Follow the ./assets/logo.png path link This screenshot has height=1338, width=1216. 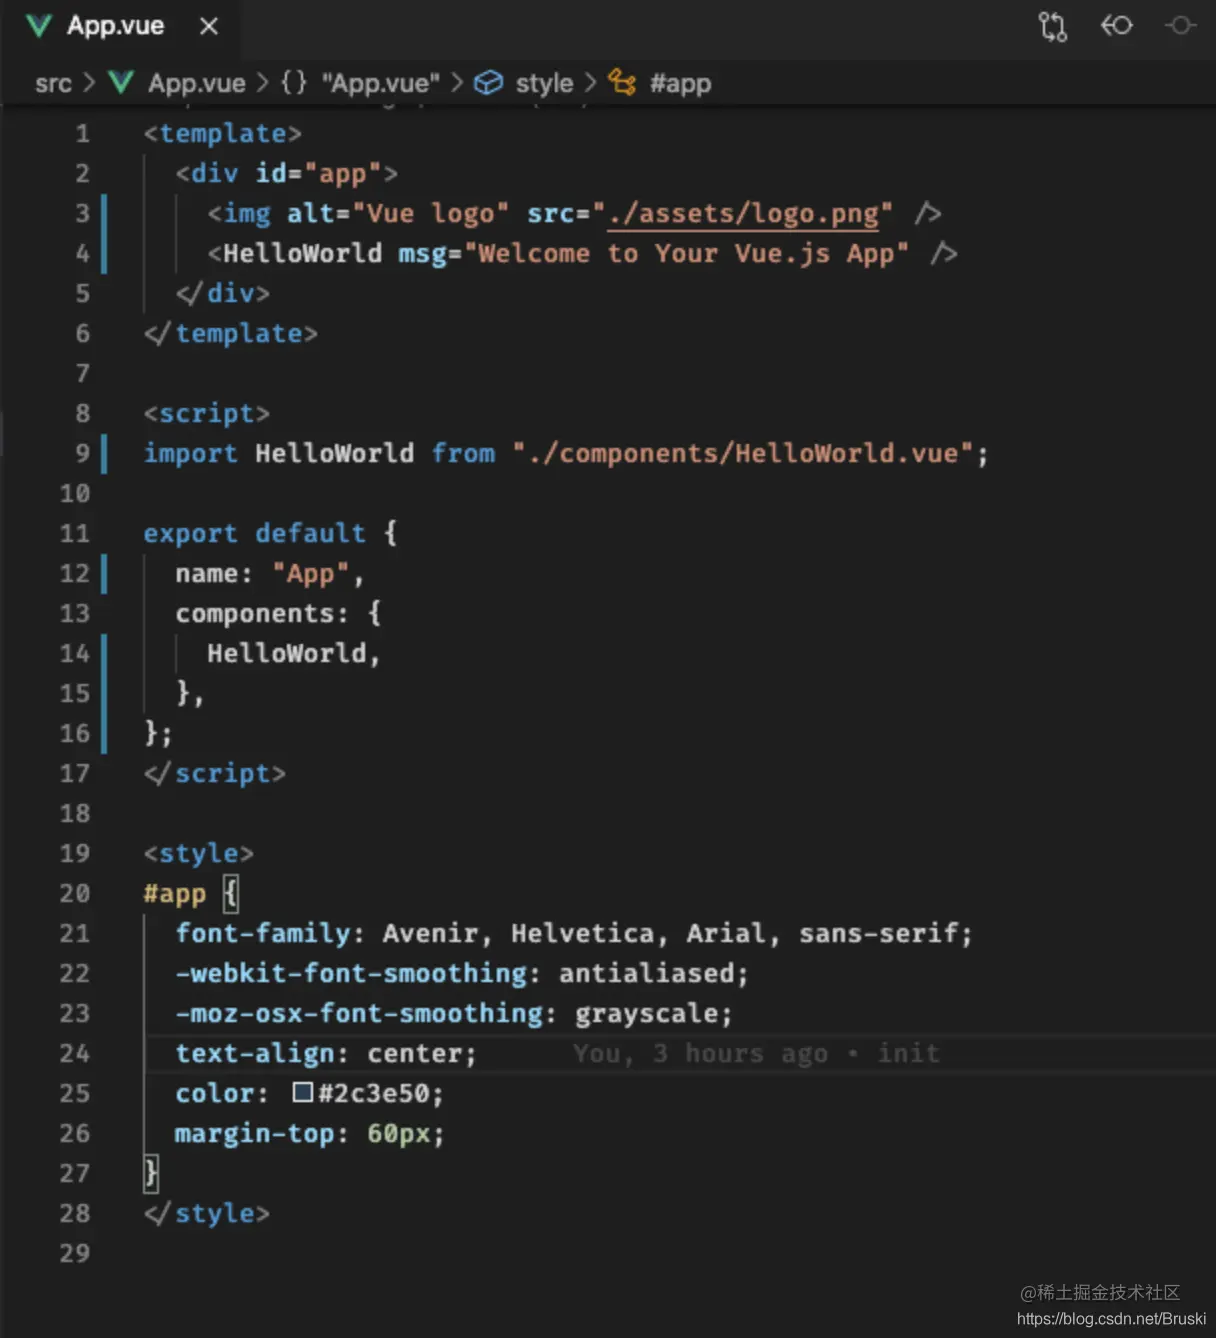click(743, 213)
